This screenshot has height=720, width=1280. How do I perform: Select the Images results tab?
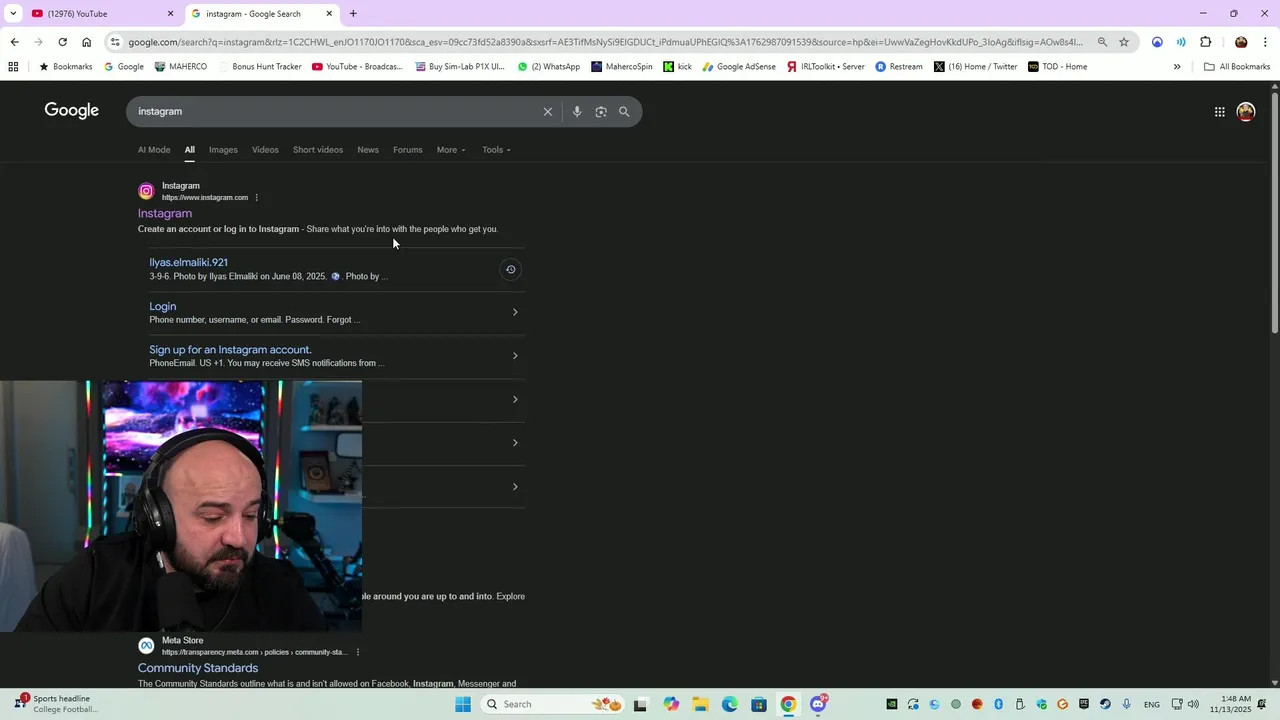(223, 150)
